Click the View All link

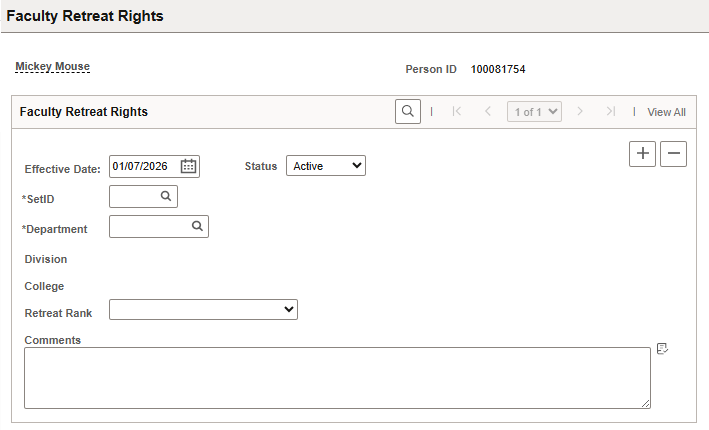point(666,113)
